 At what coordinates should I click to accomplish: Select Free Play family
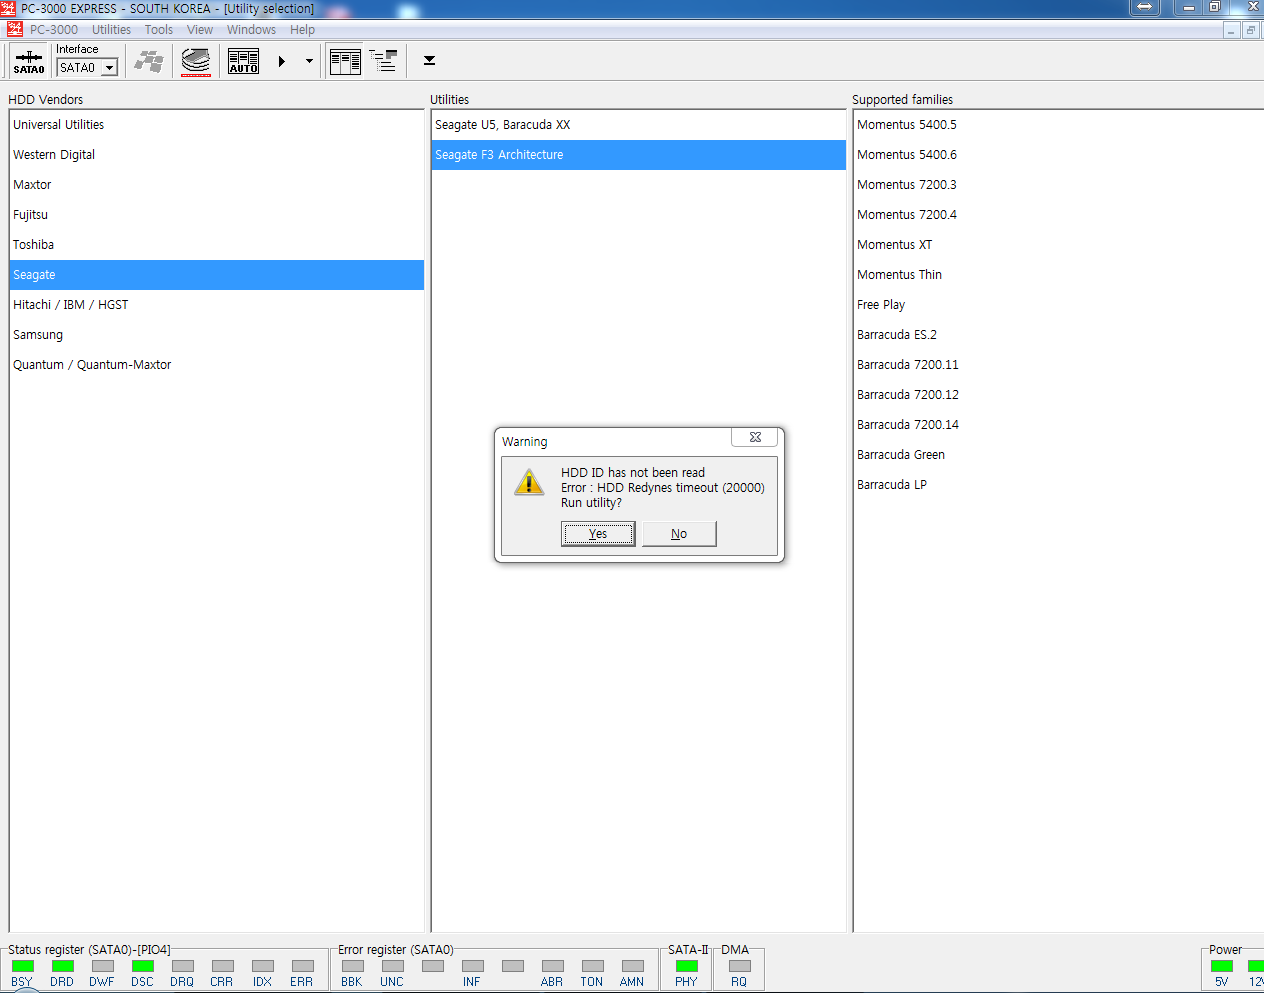tap(1059, 305)
